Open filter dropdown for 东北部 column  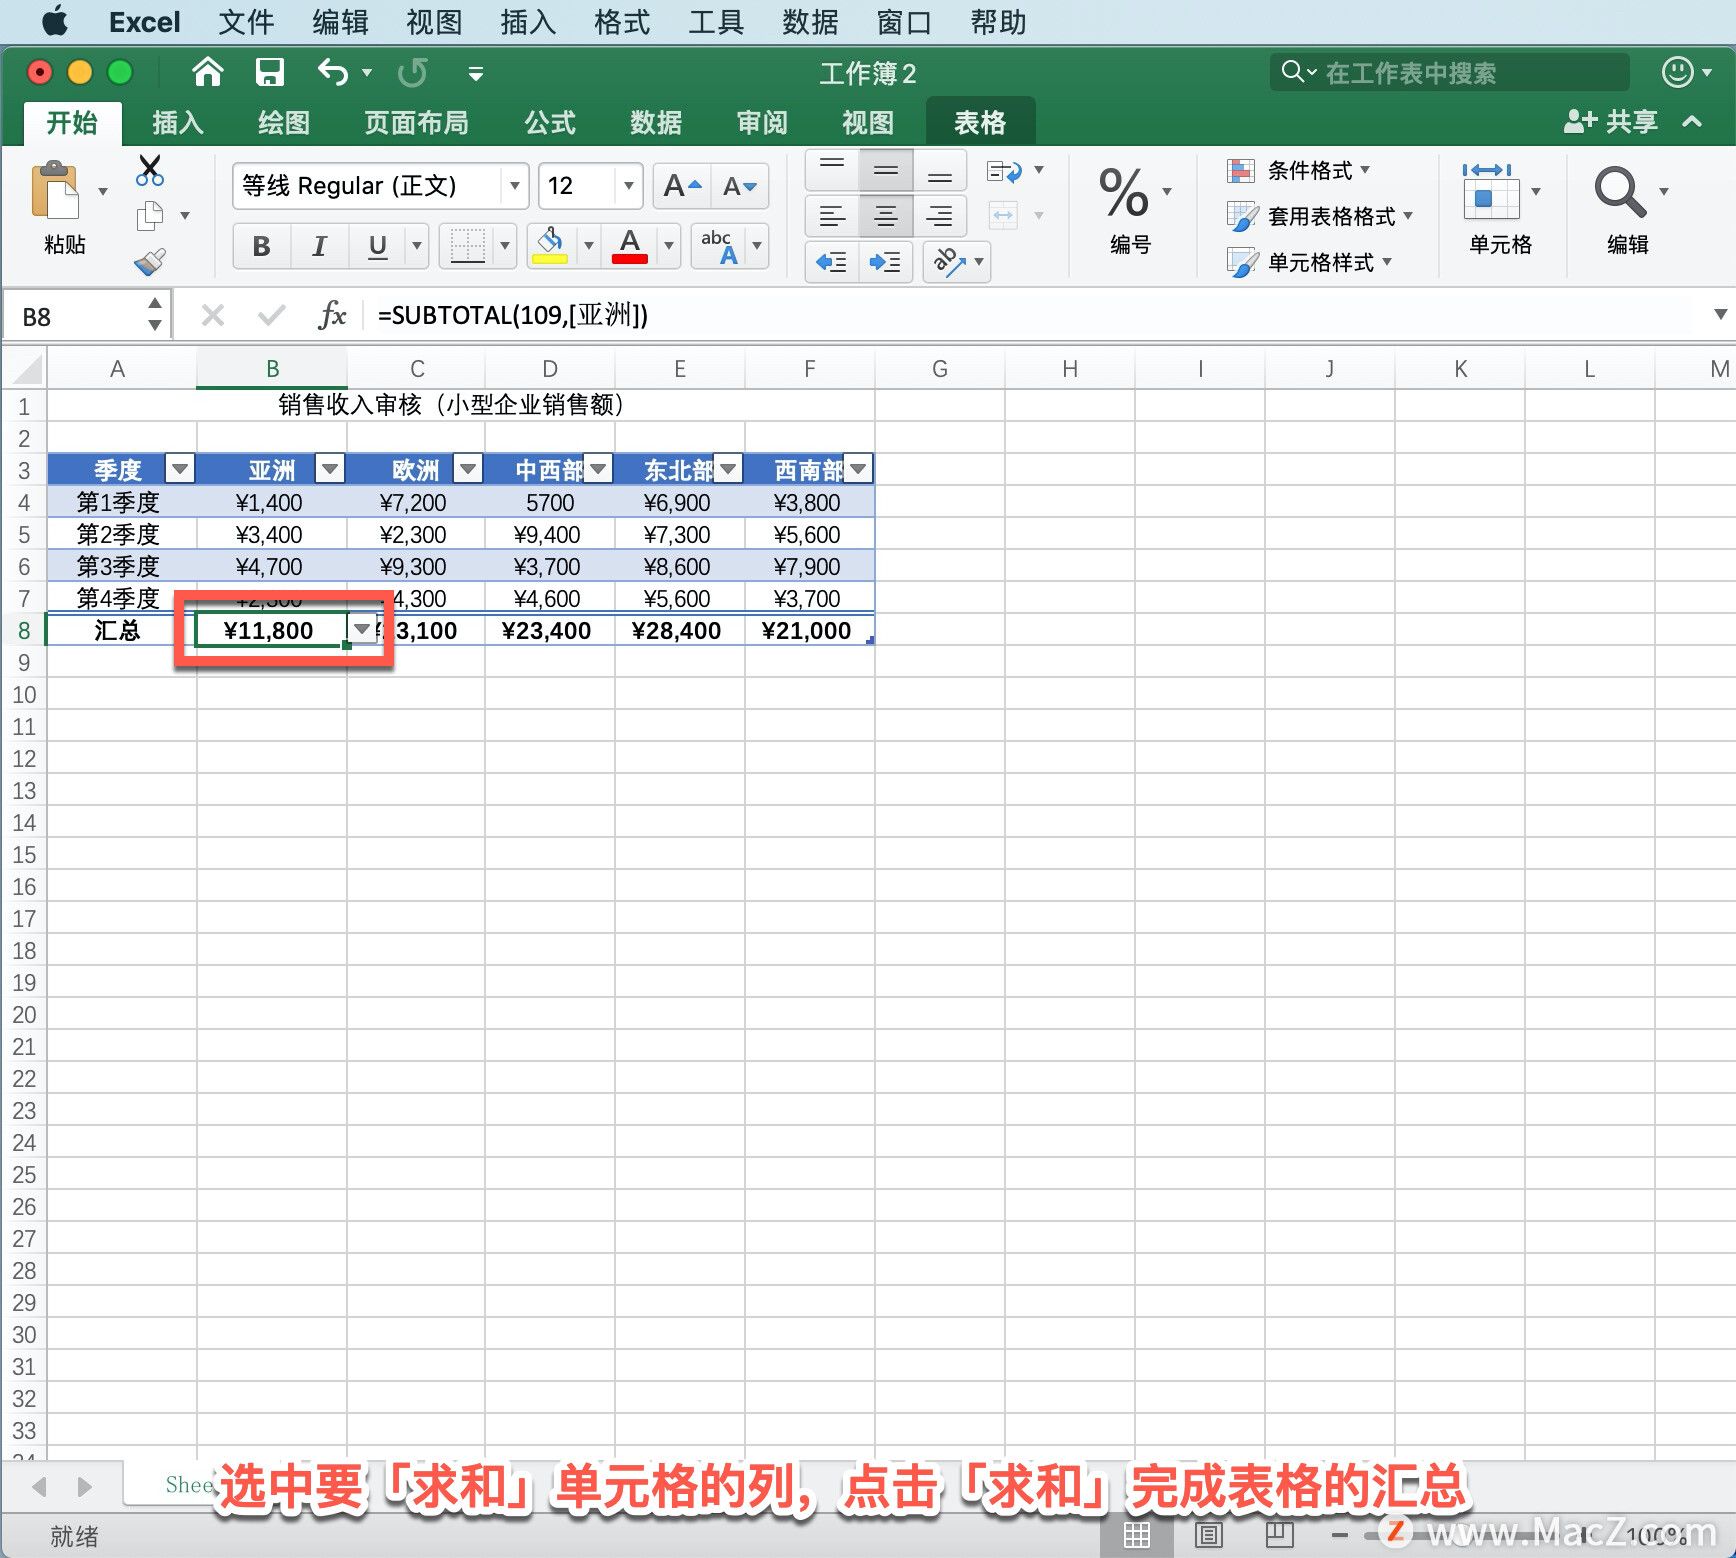pos(728,468)
